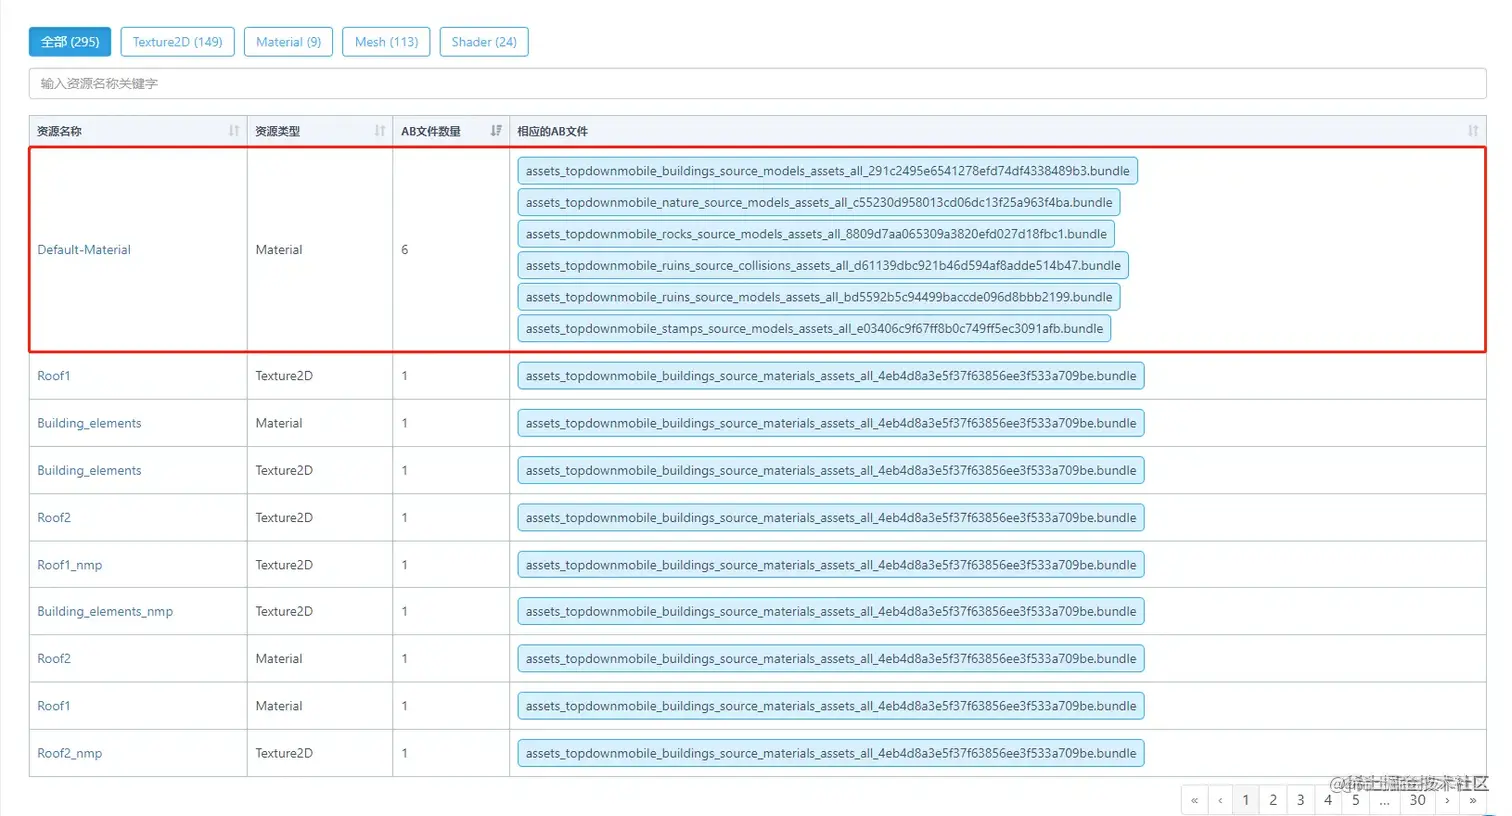Select the count cell showing 6
This screenshot has width=1512, height=816.
451,250
